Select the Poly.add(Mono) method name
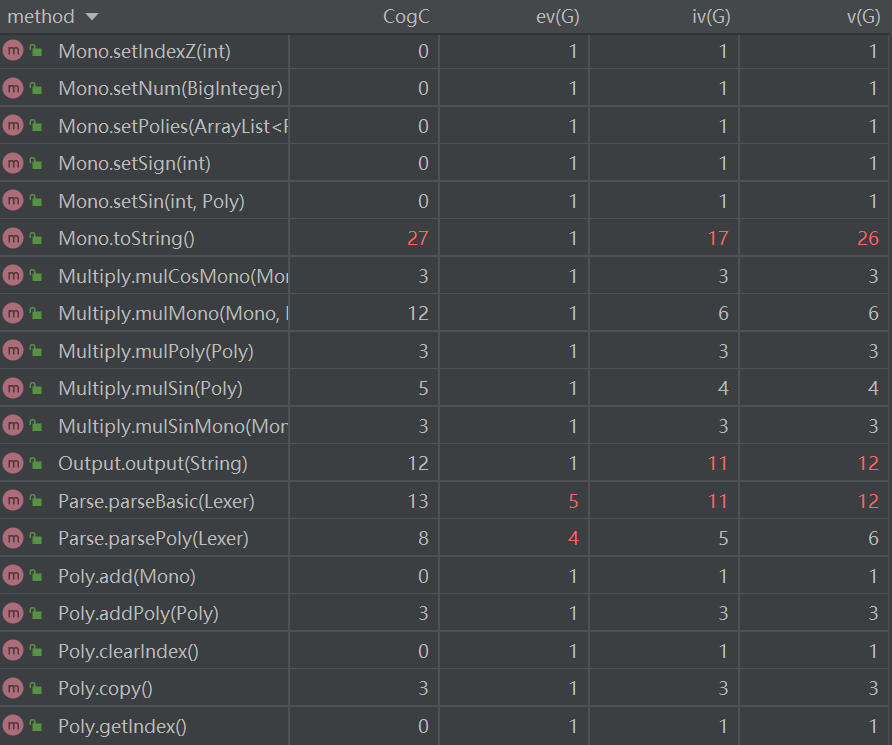This screenshot has width=892, height=745. [x=127, y=576]
